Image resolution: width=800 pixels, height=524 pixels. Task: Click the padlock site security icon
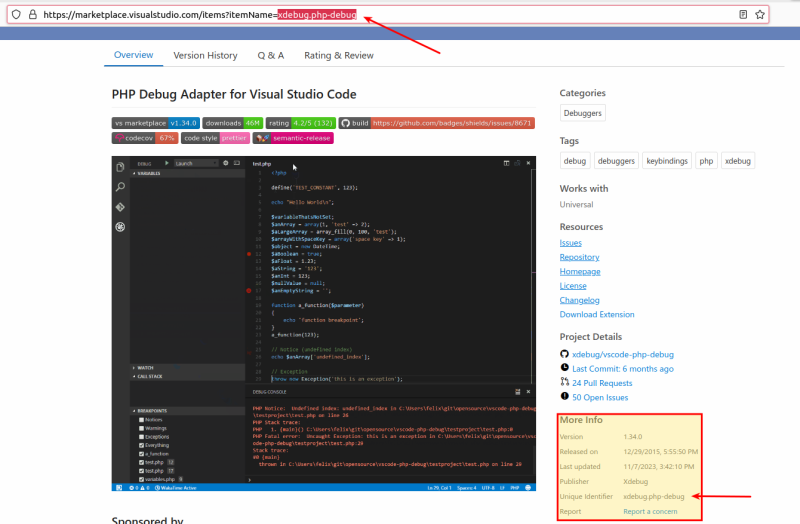(33, 14)
